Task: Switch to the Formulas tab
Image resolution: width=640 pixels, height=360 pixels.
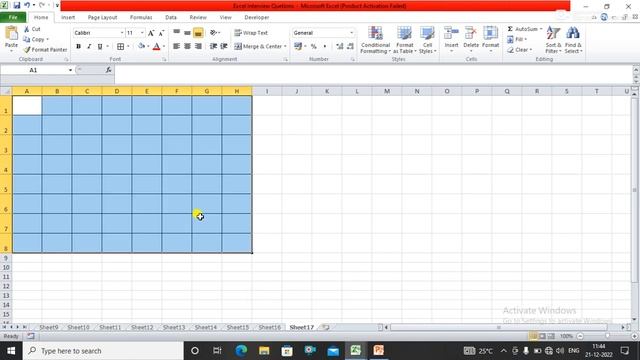Action: click(x=141, y=18)
